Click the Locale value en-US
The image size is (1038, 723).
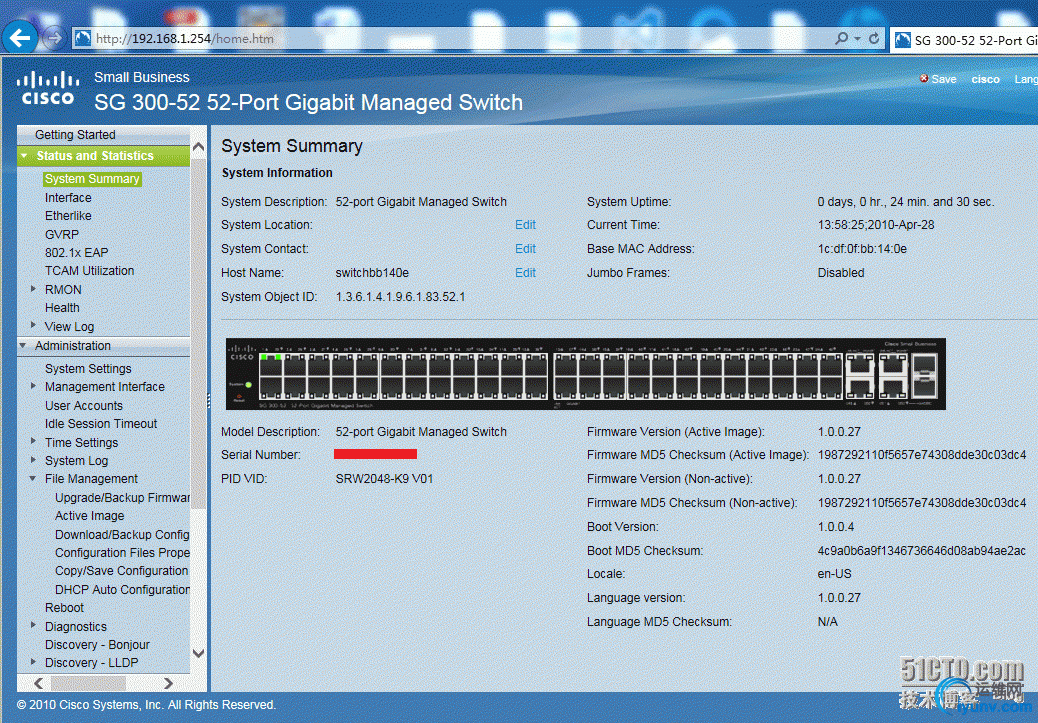click(834, 574)
